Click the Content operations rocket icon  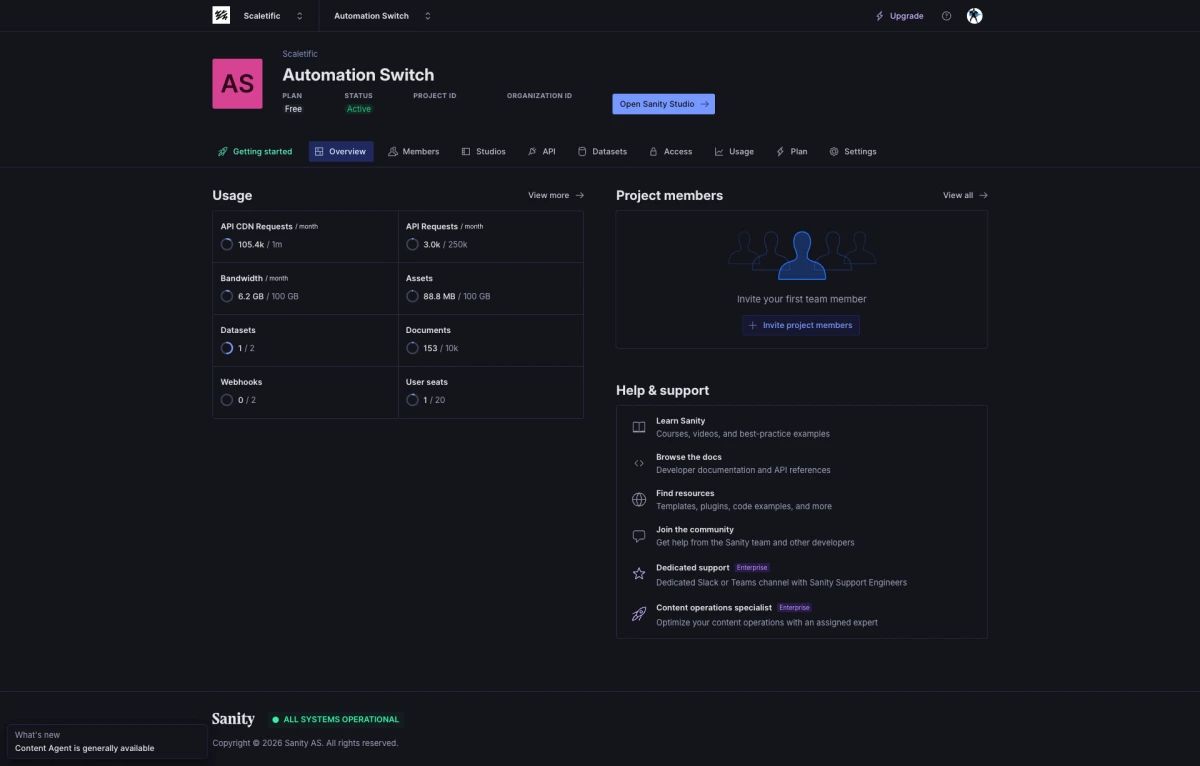pyautogui.click(x=639, y=614)
